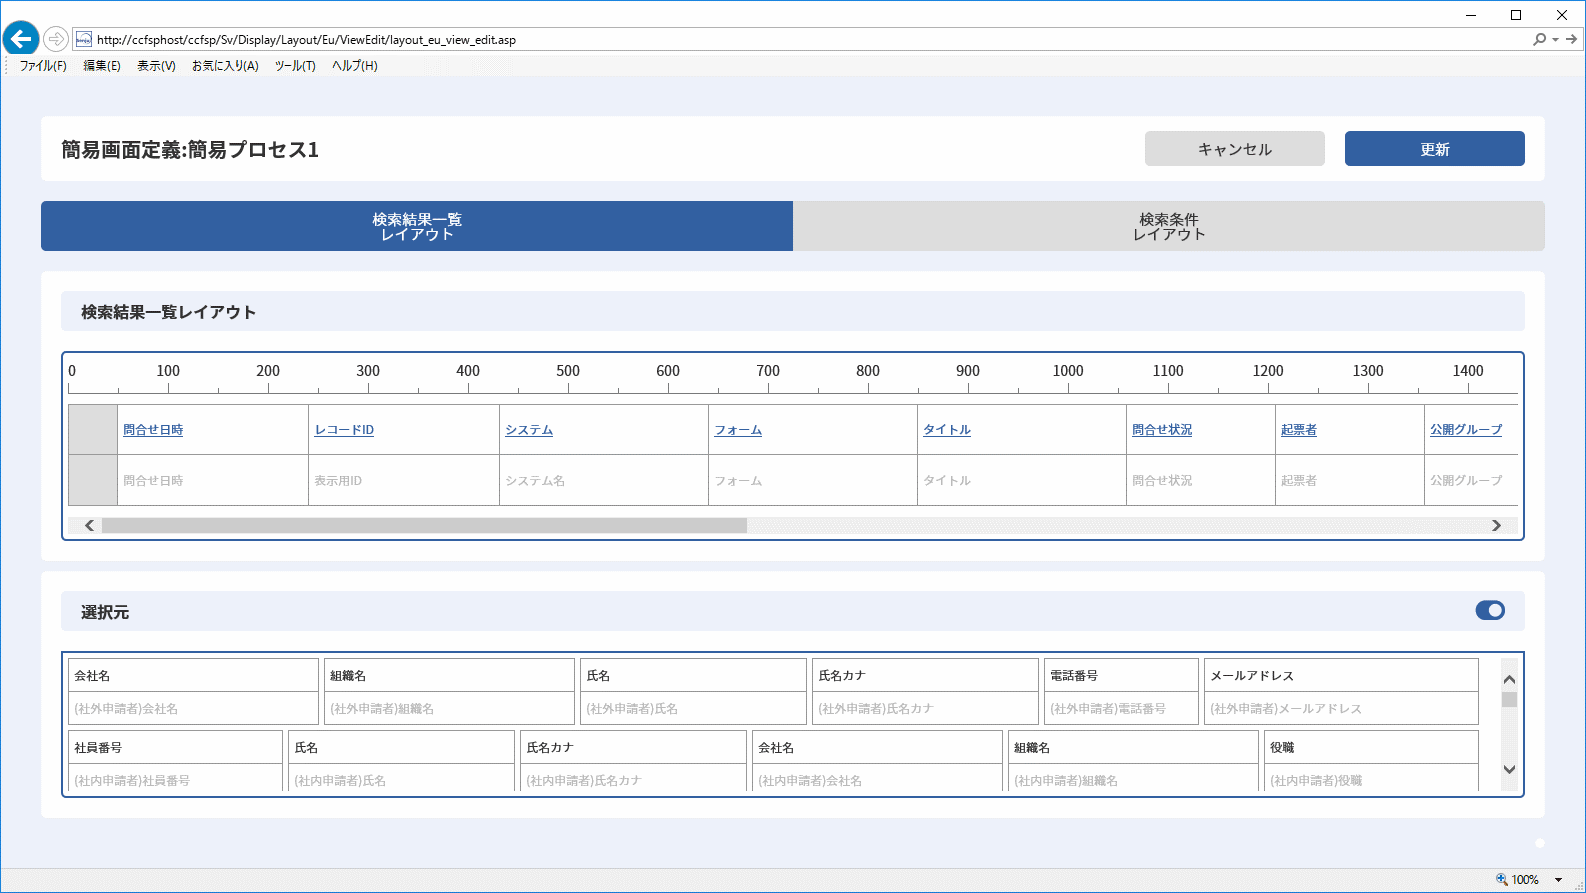
Task: Click the 更新 button
Action: pyautogui.click(x=1435, y=149)
